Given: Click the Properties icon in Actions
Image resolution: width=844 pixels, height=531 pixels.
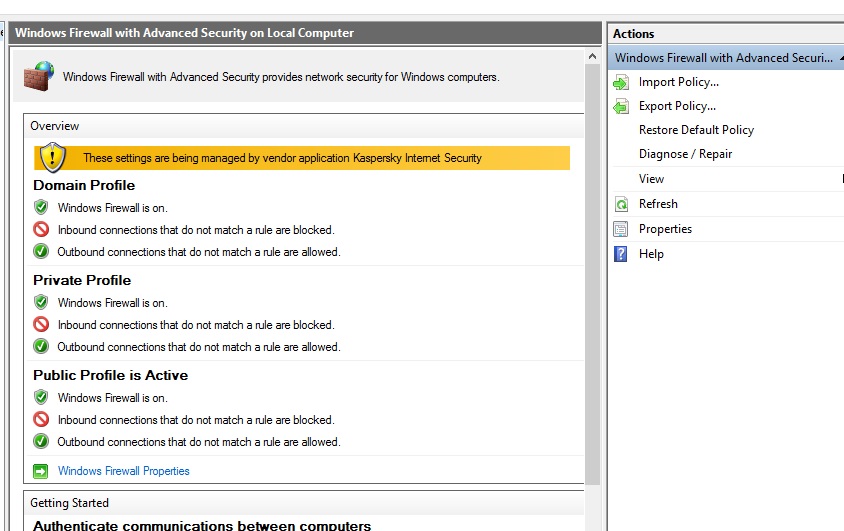Looking at the screenshot, I should [x=621, y=229].
